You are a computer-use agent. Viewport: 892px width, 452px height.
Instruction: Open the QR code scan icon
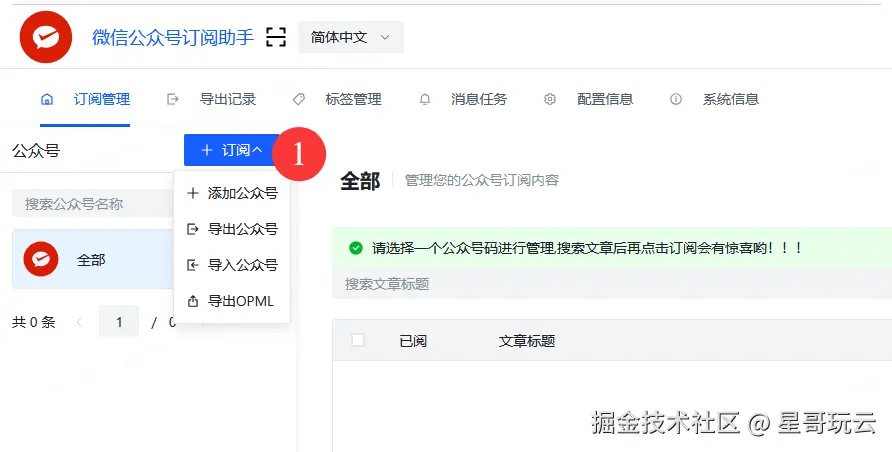(276, 37)
